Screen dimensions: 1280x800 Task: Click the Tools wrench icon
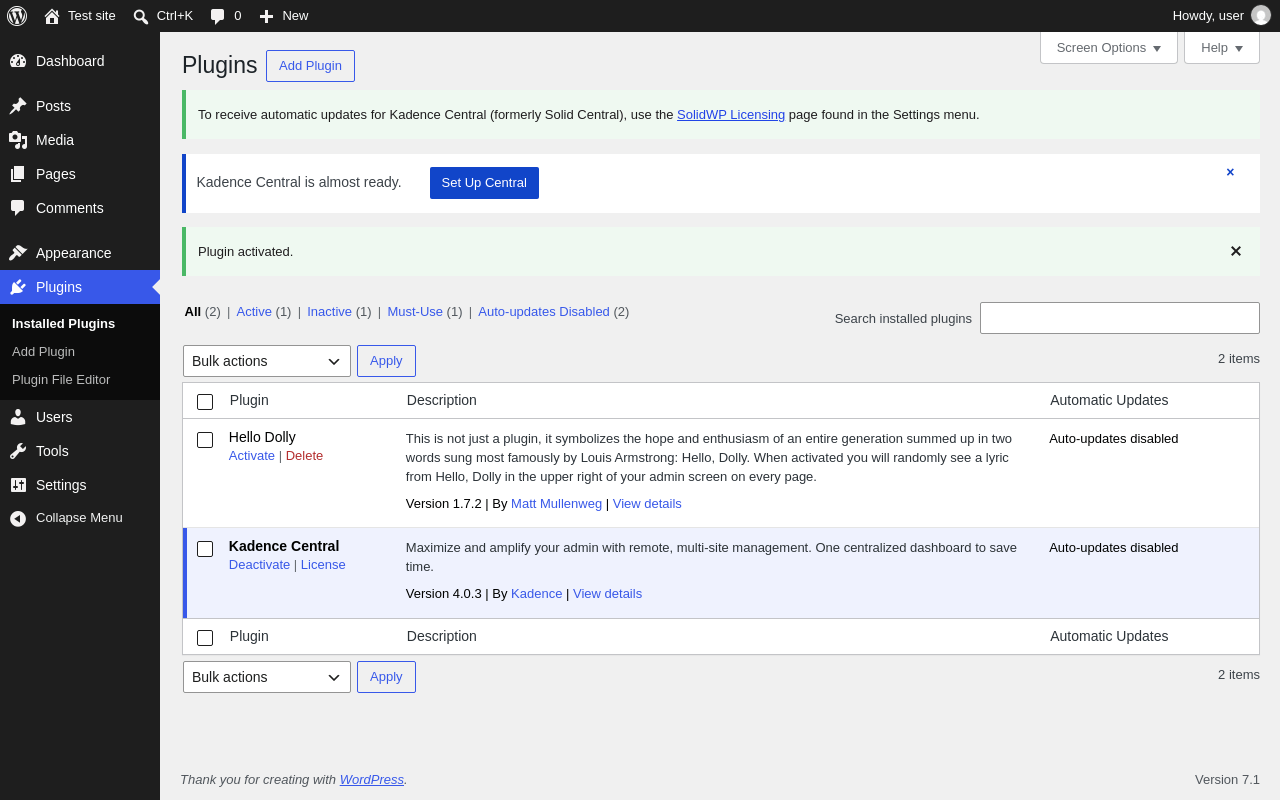pyautogui.click(x=18, y=451)
